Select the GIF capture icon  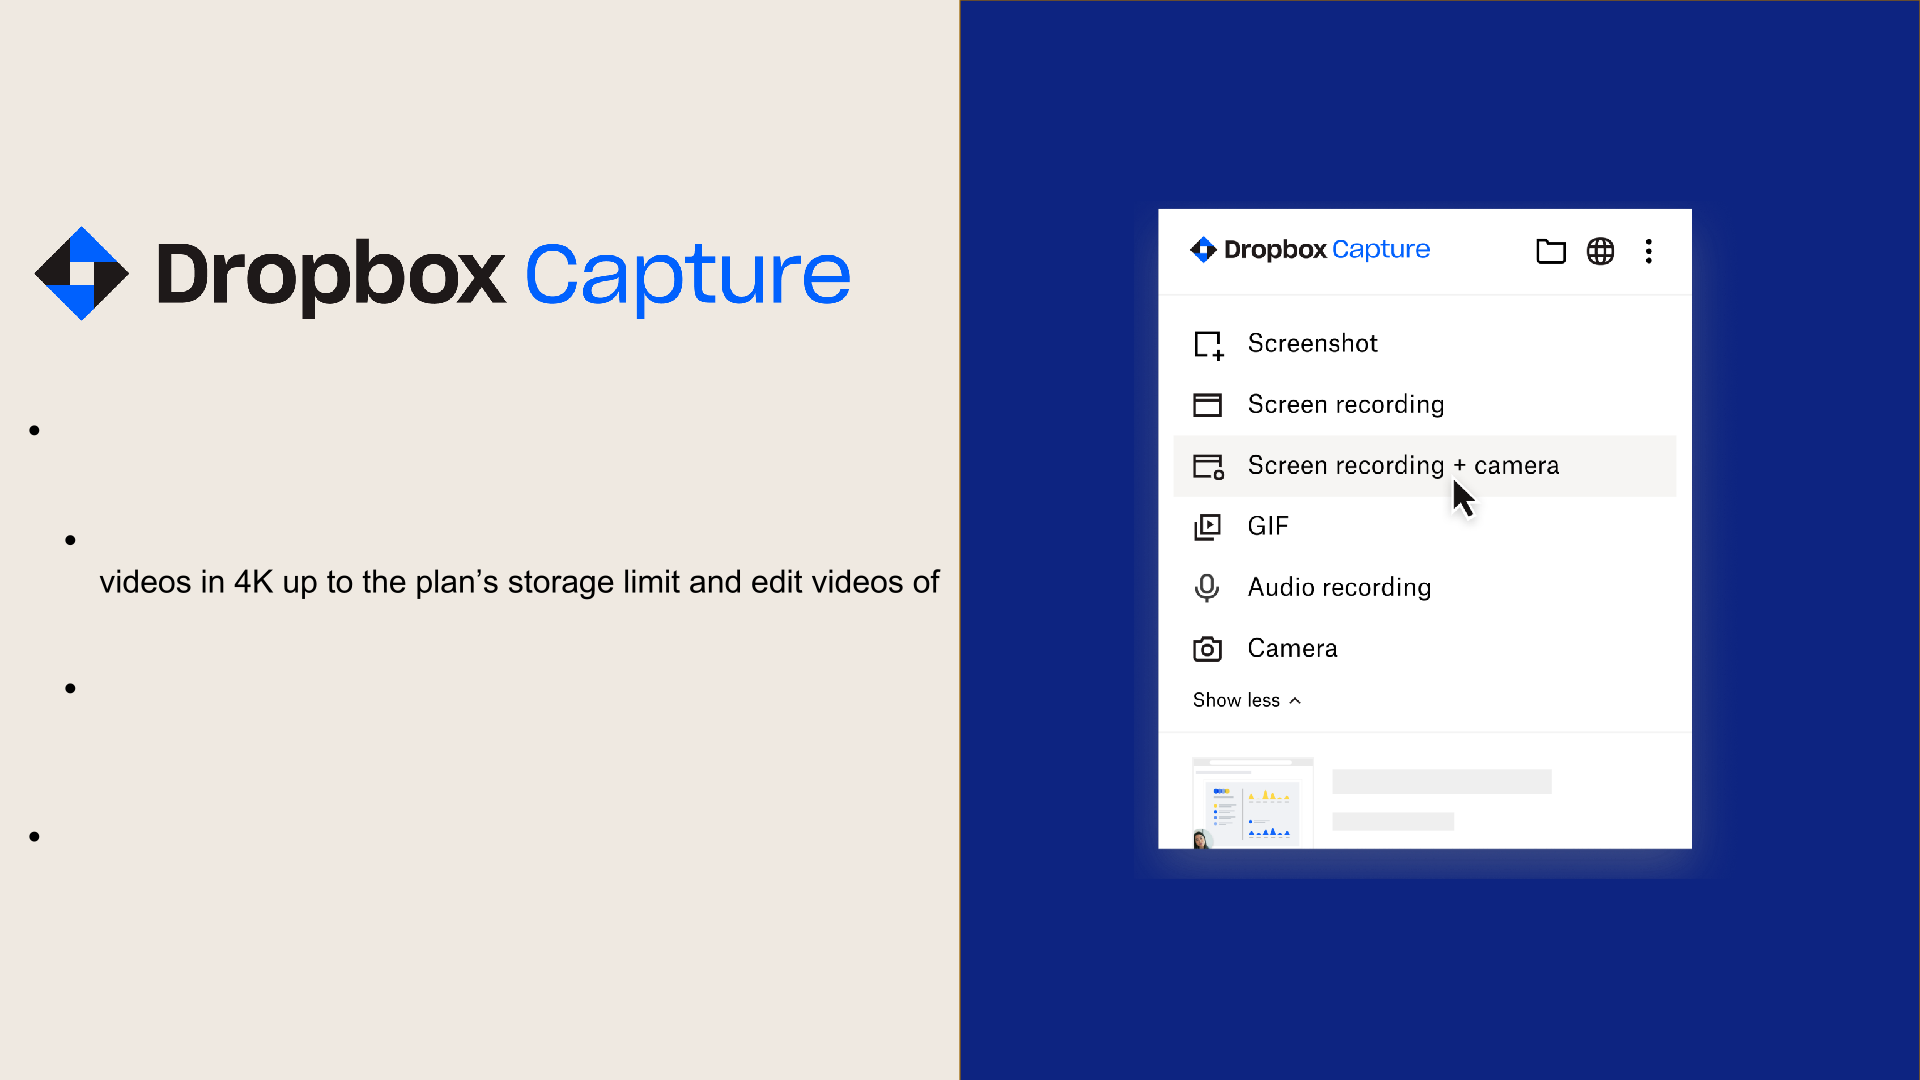pos(1208,526)
